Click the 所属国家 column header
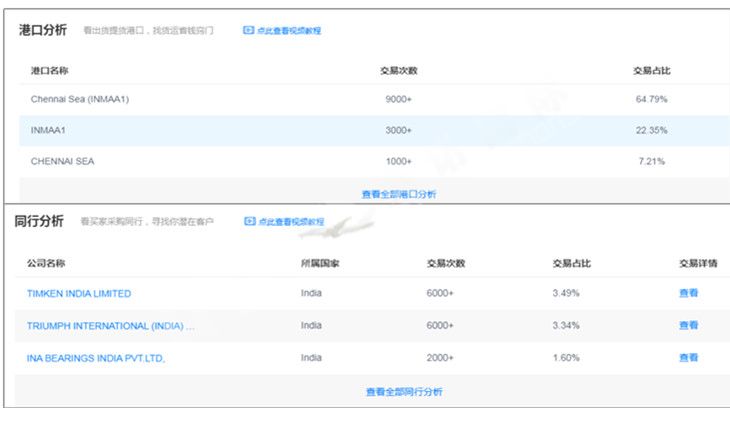This screenshot has height=430, width=730. (320, 263)
